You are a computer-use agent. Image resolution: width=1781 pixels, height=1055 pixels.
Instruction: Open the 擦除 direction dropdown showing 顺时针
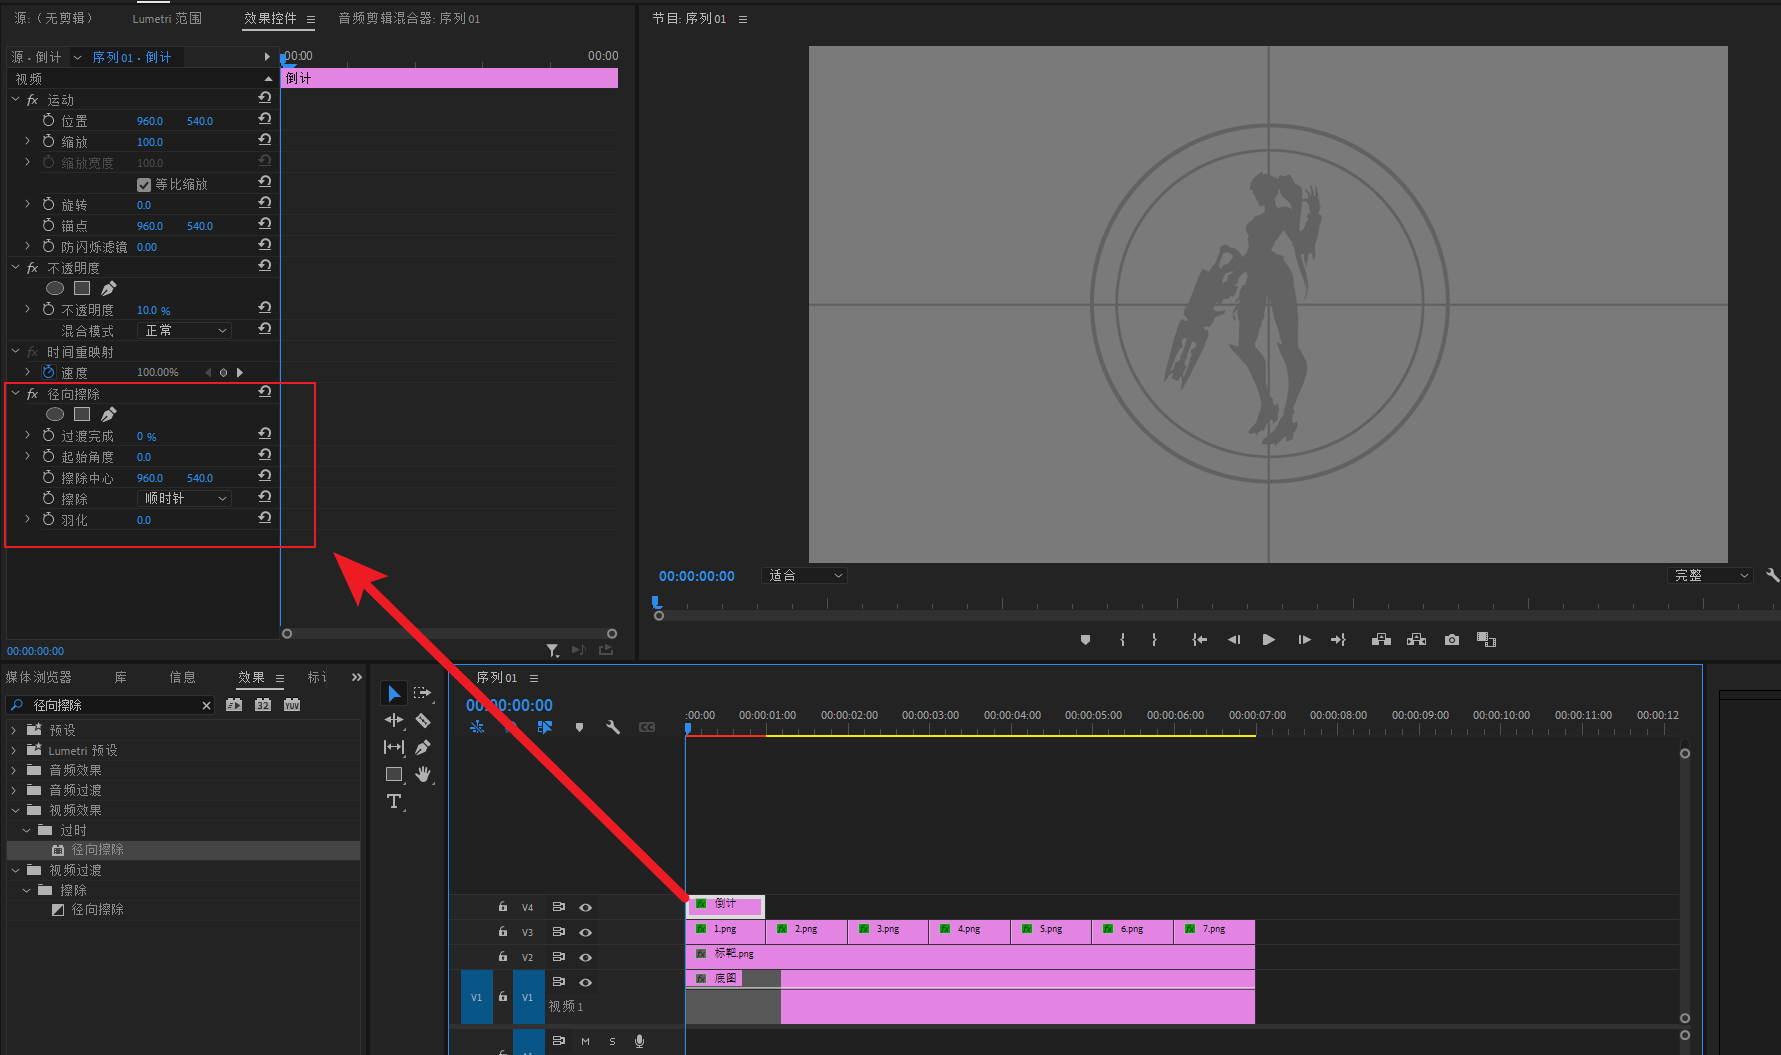coord(186,499)
